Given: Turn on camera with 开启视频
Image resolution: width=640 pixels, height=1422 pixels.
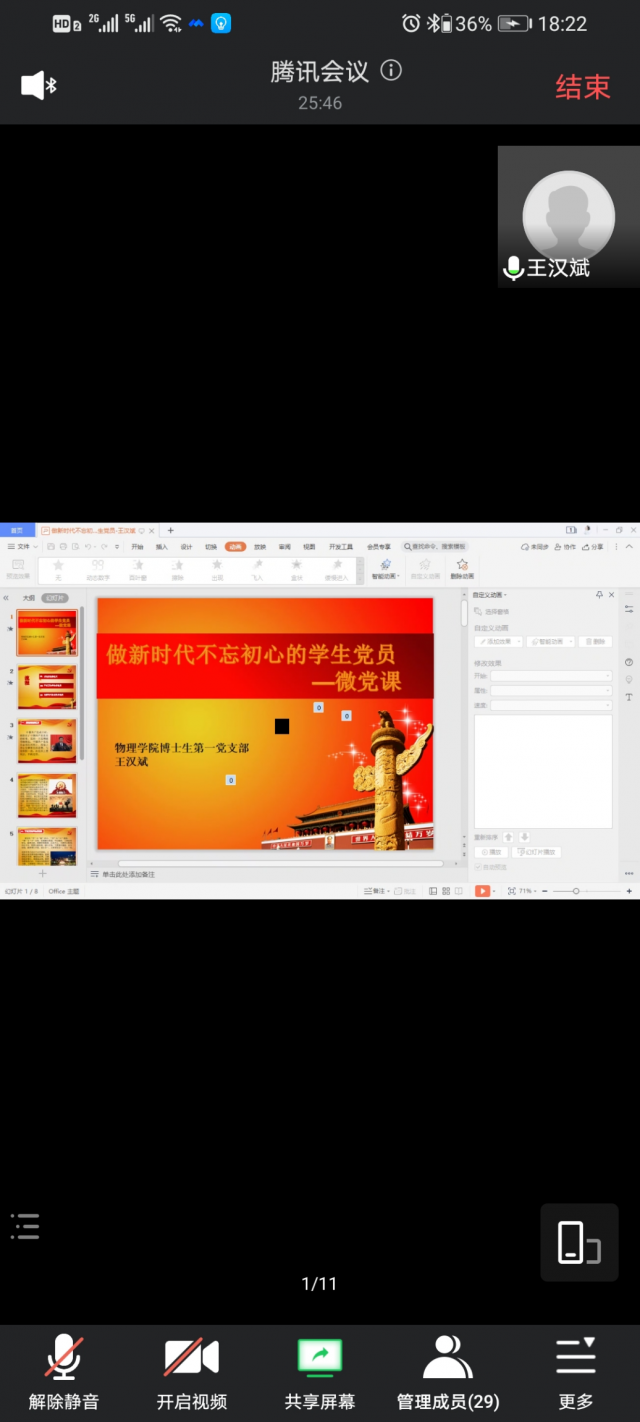Looking at the screenshot, I should 191,1372.
